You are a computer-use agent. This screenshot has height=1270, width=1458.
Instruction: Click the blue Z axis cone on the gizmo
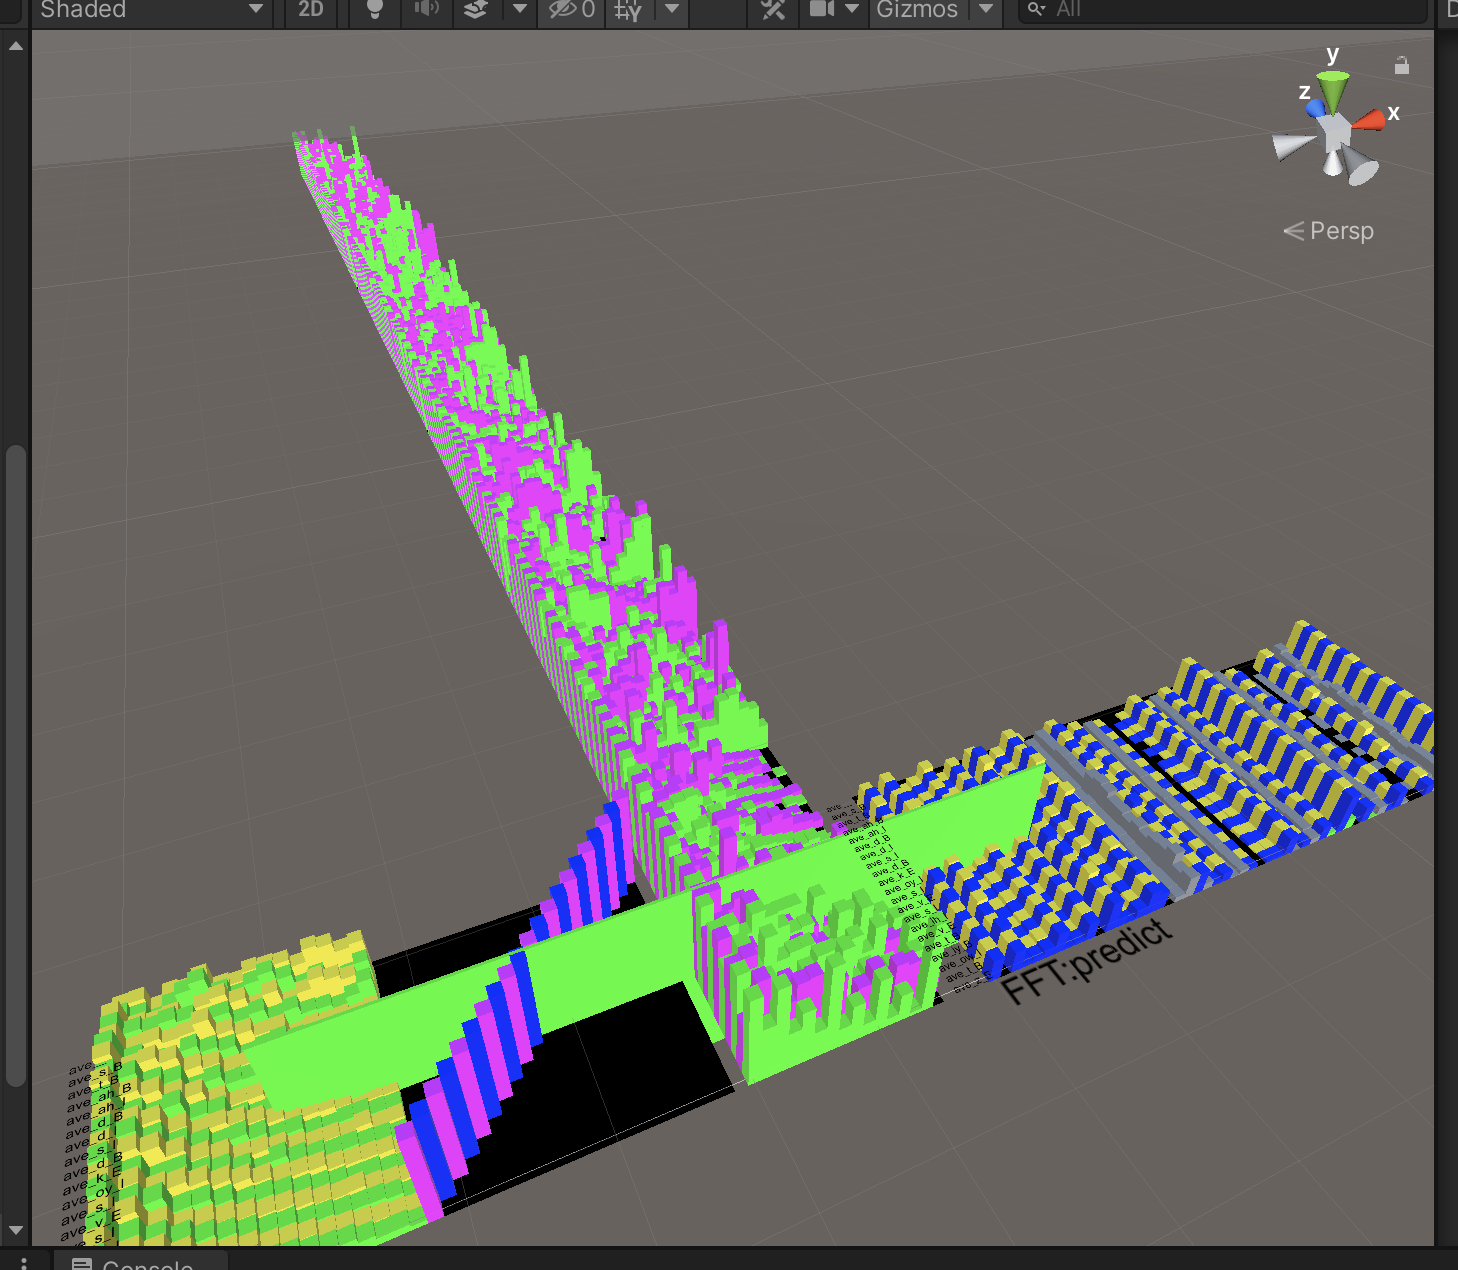[x=1315, y=107]
